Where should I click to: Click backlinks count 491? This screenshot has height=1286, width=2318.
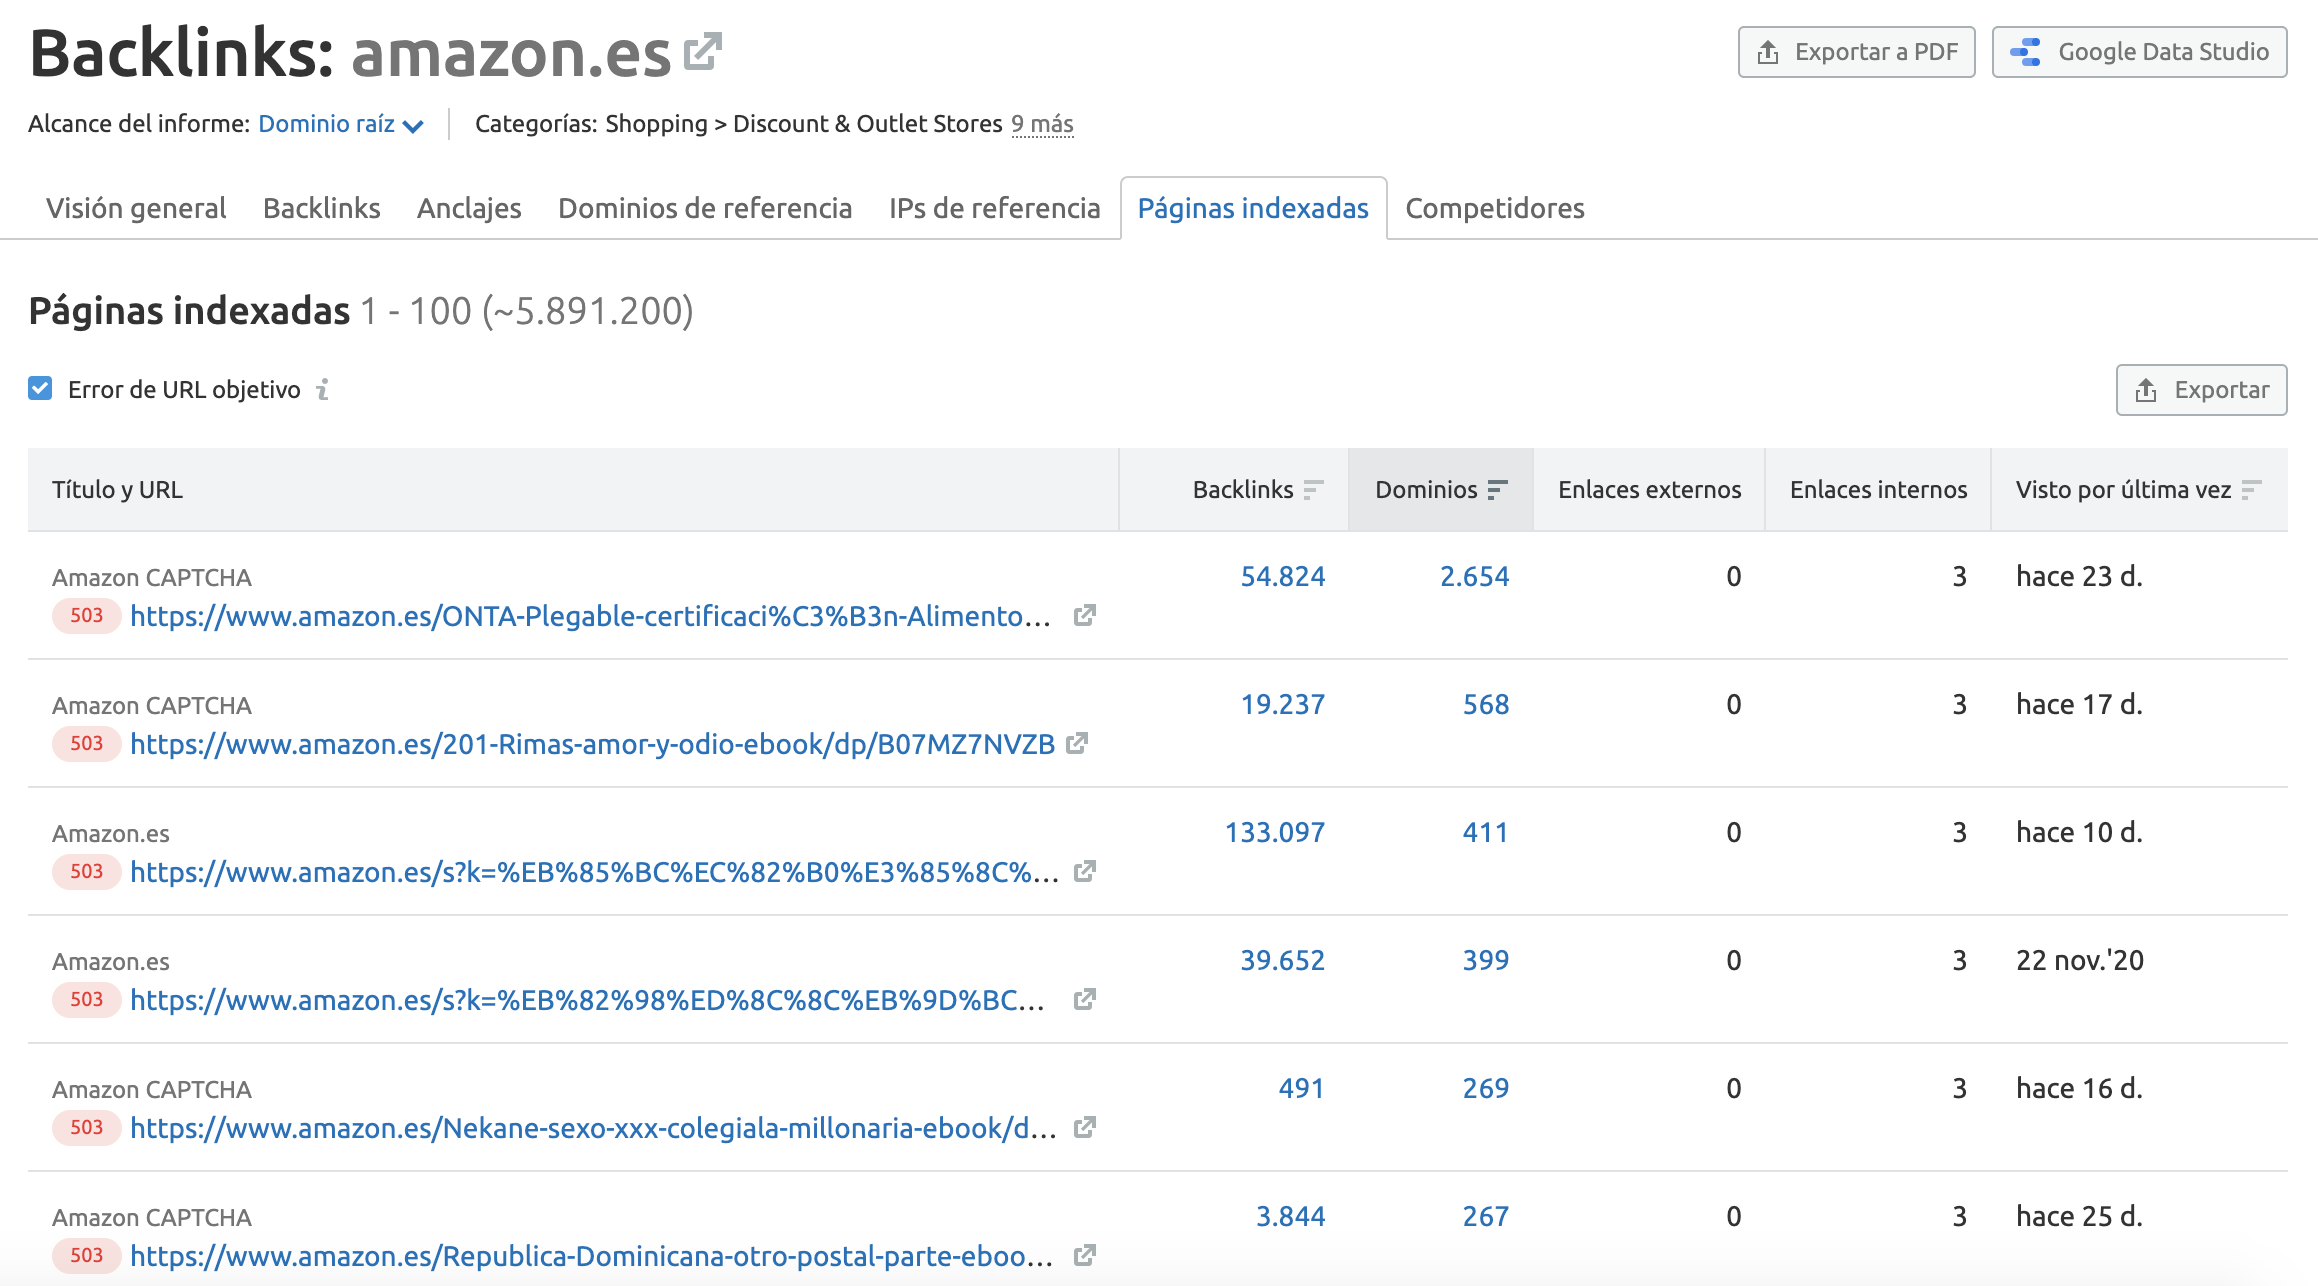click(1302, 1088)
